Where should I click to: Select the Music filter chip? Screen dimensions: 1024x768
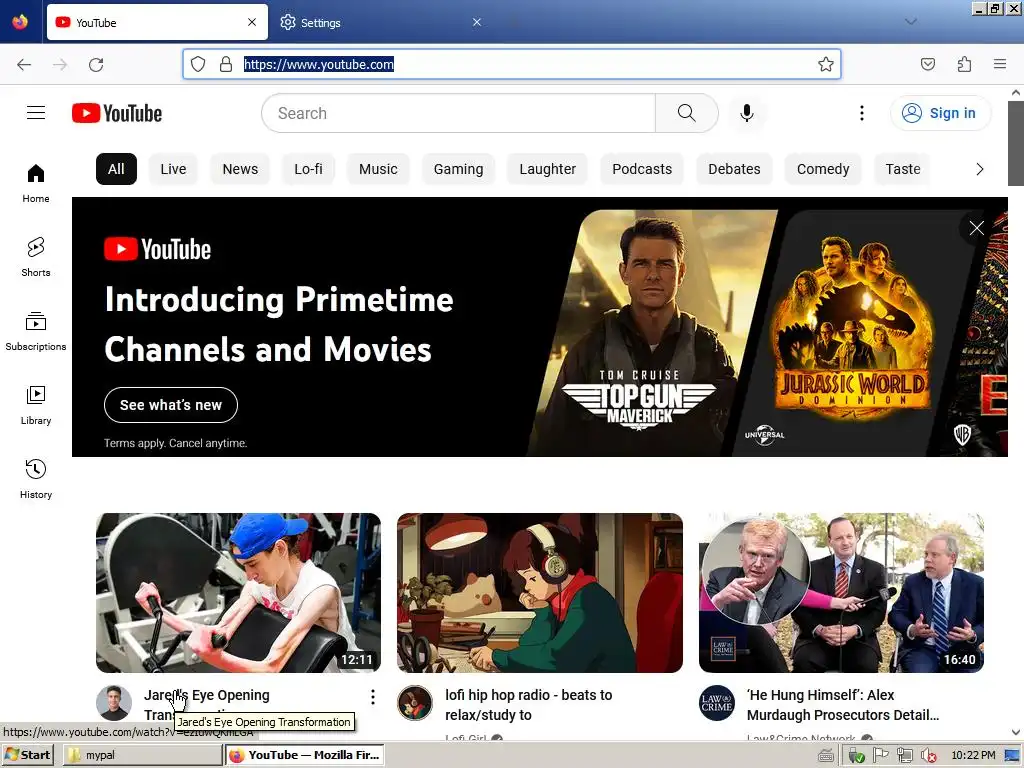tap(378, 169)
